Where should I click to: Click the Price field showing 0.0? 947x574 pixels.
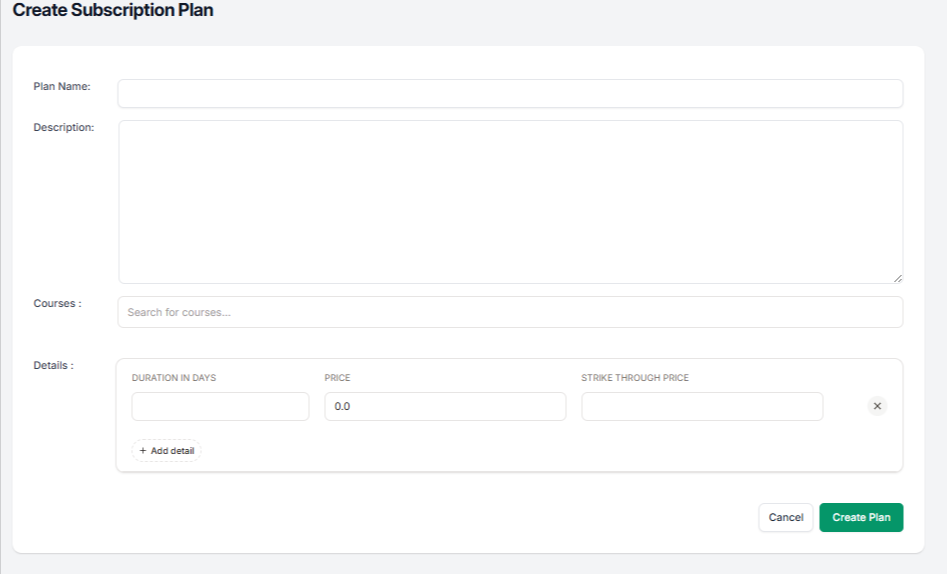(x=445, y=406)
